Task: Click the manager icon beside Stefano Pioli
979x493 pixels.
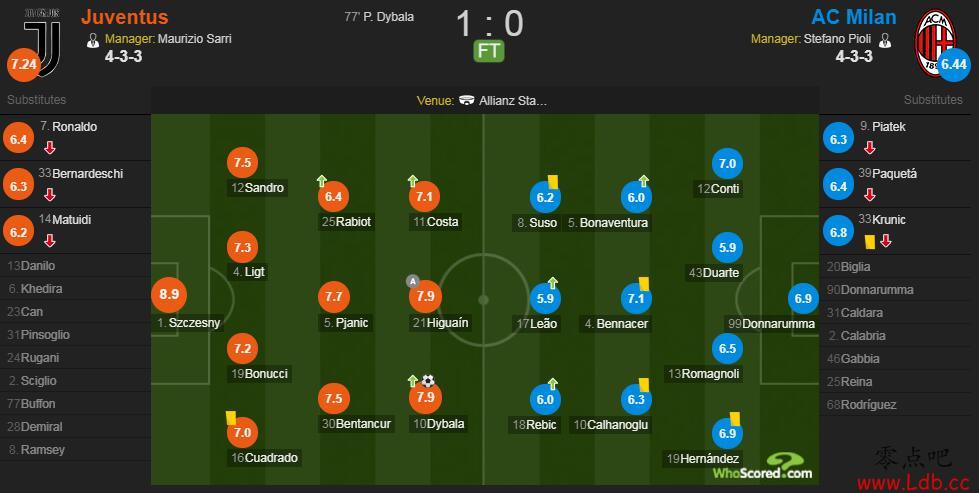Action: point(885,40)
